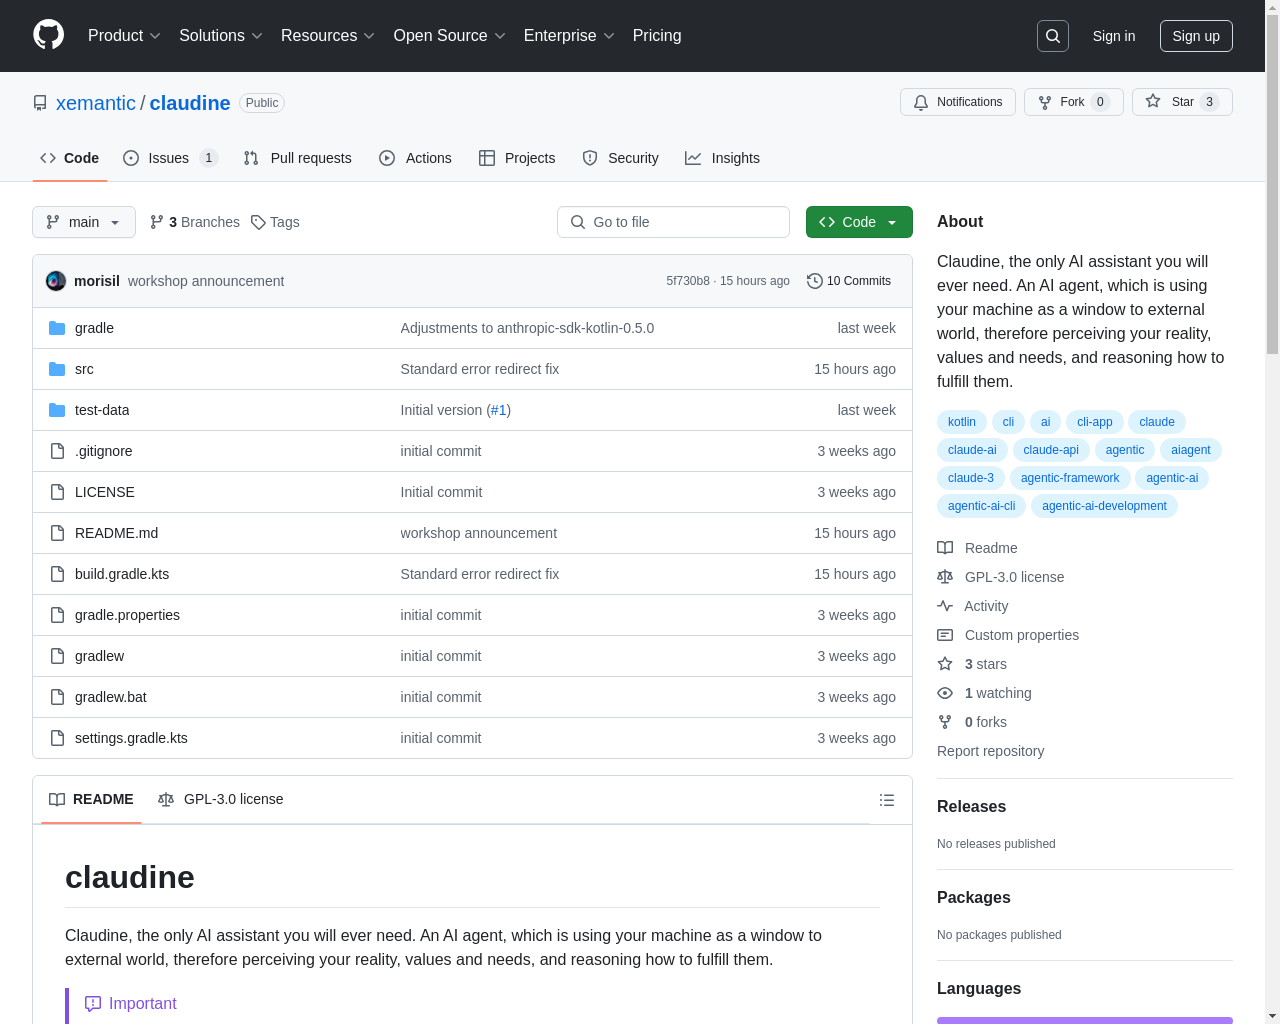Click the eye icon beside 1 watching

pyautogui.click(x=945, y=693)
